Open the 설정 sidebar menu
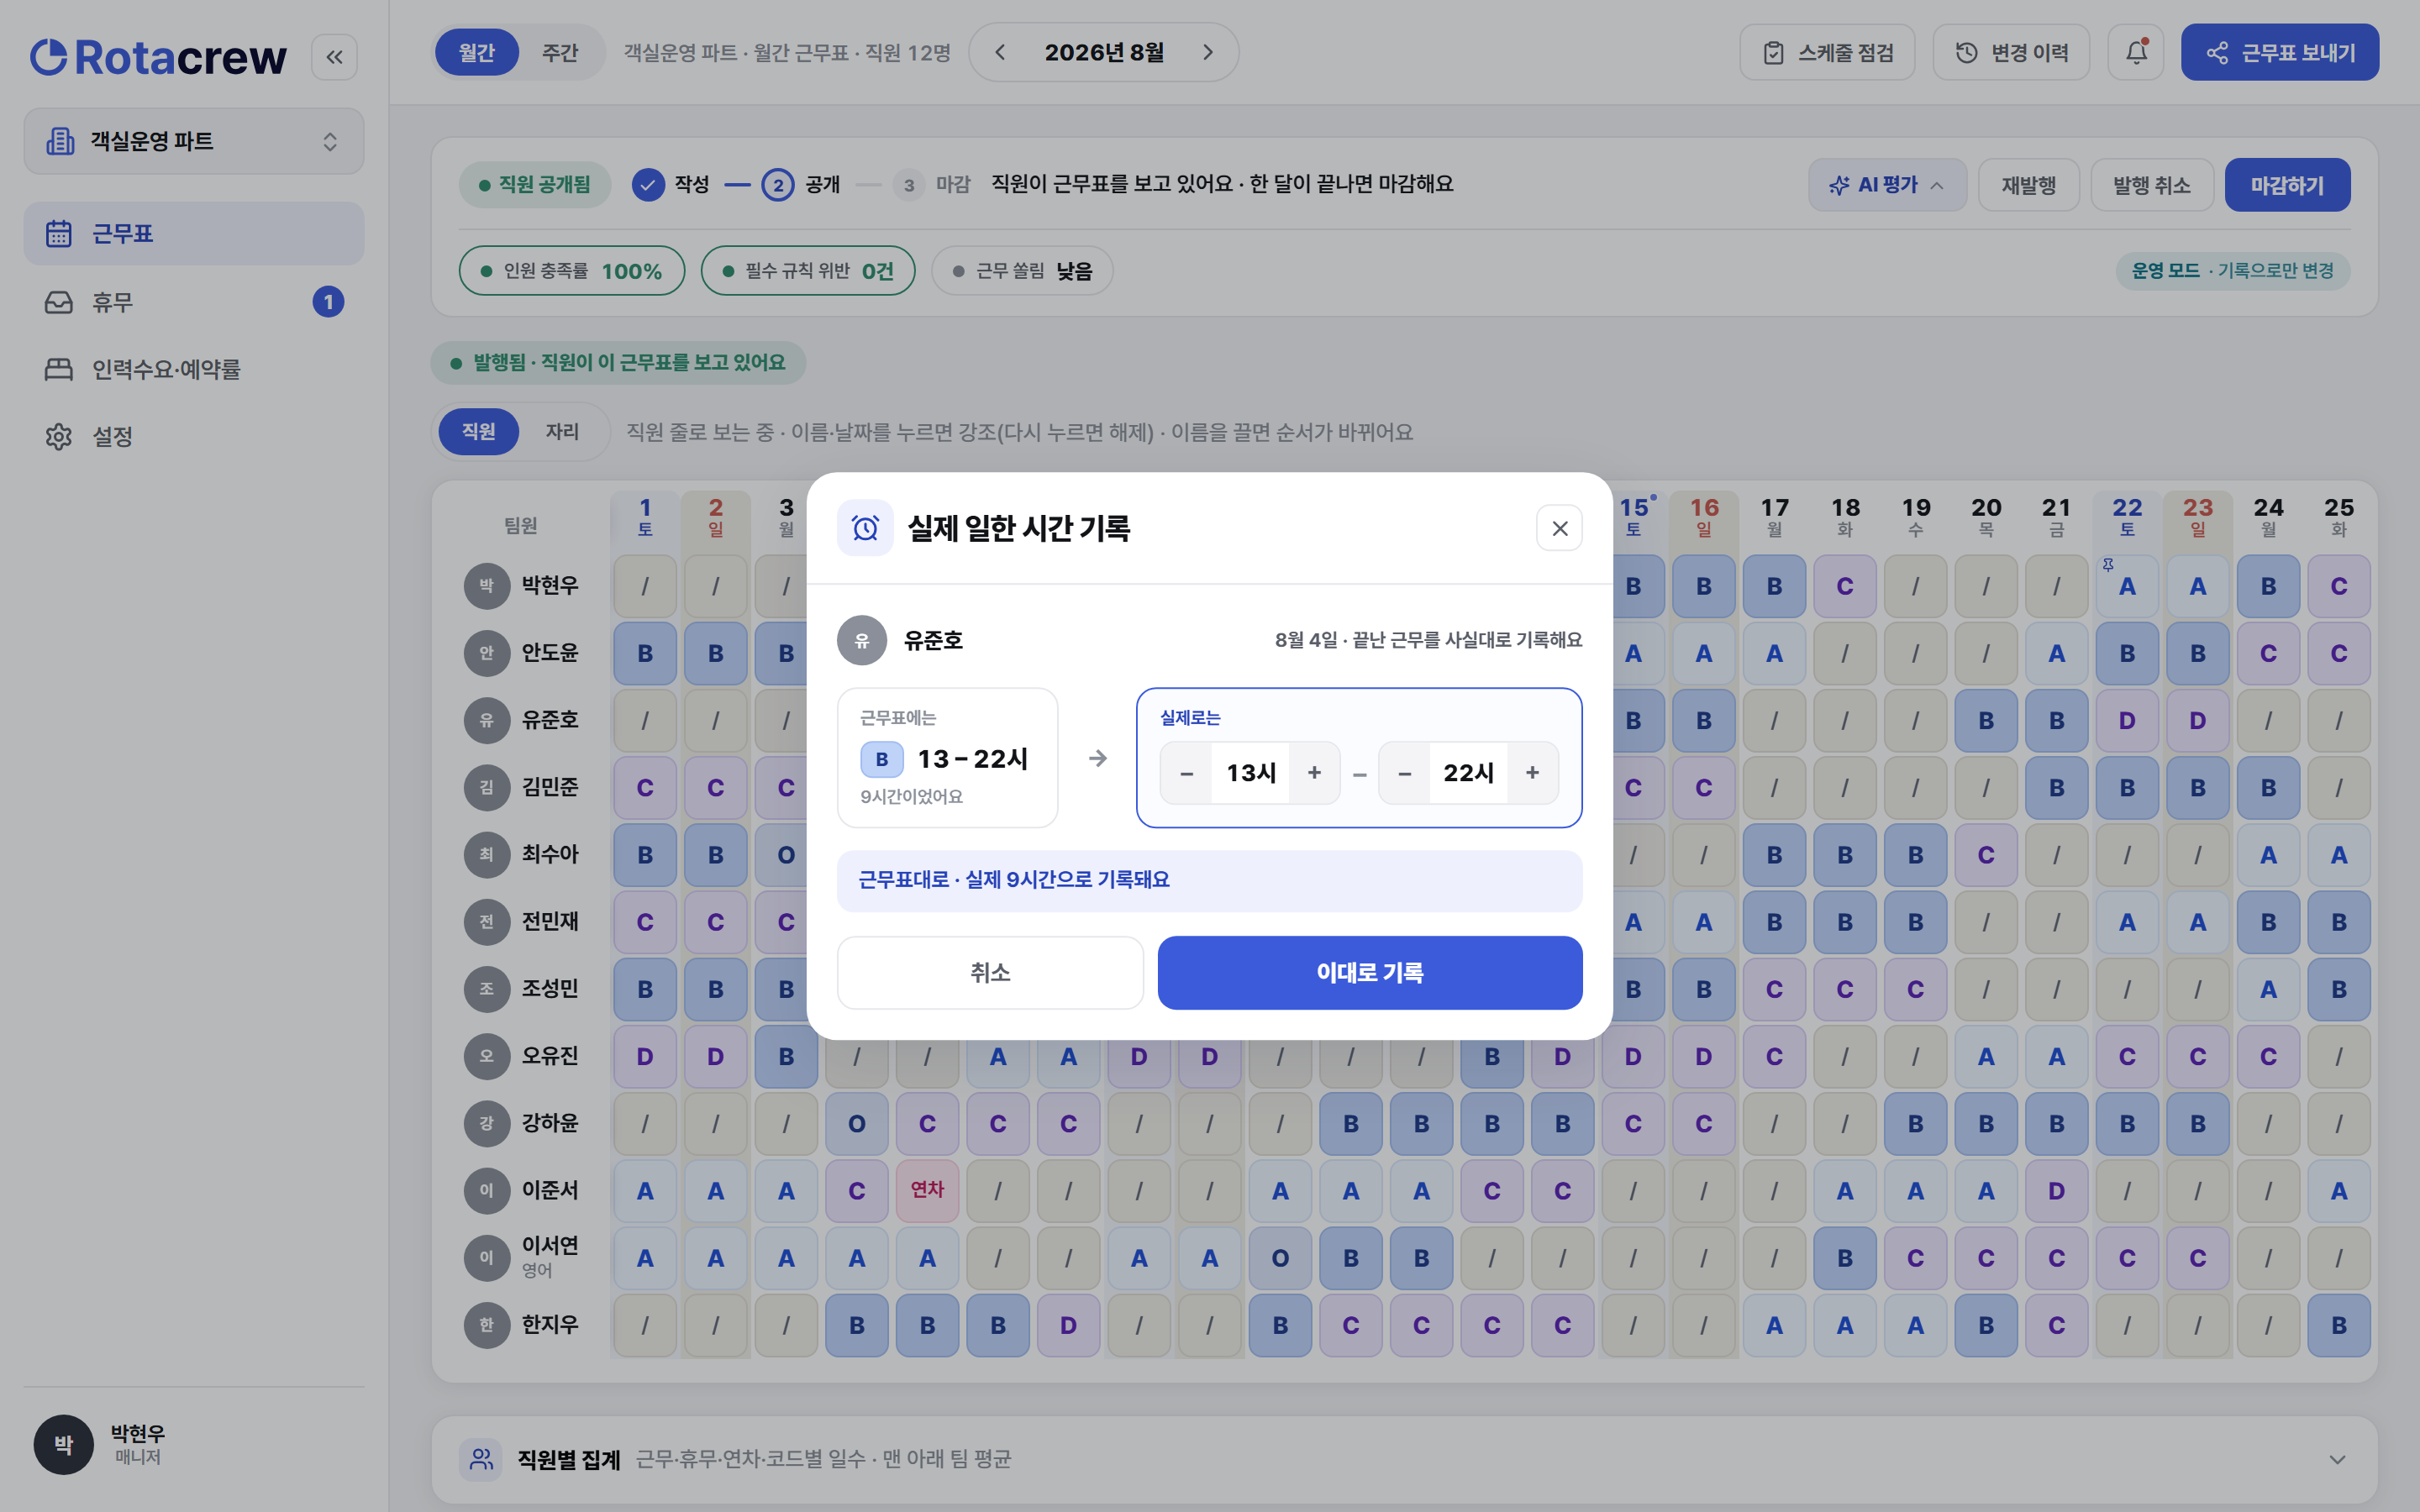The width and height of the screenshot is (2420, 1512). (x=194, y=436)
